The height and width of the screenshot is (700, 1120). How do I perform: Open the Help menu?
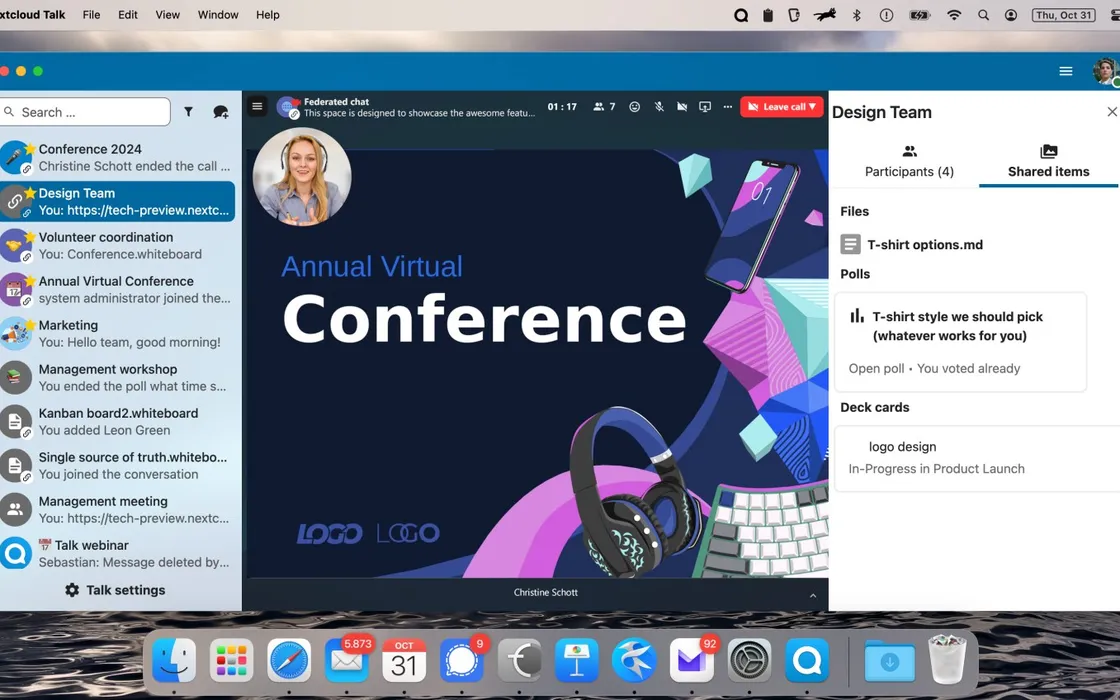tap(268, 14)
